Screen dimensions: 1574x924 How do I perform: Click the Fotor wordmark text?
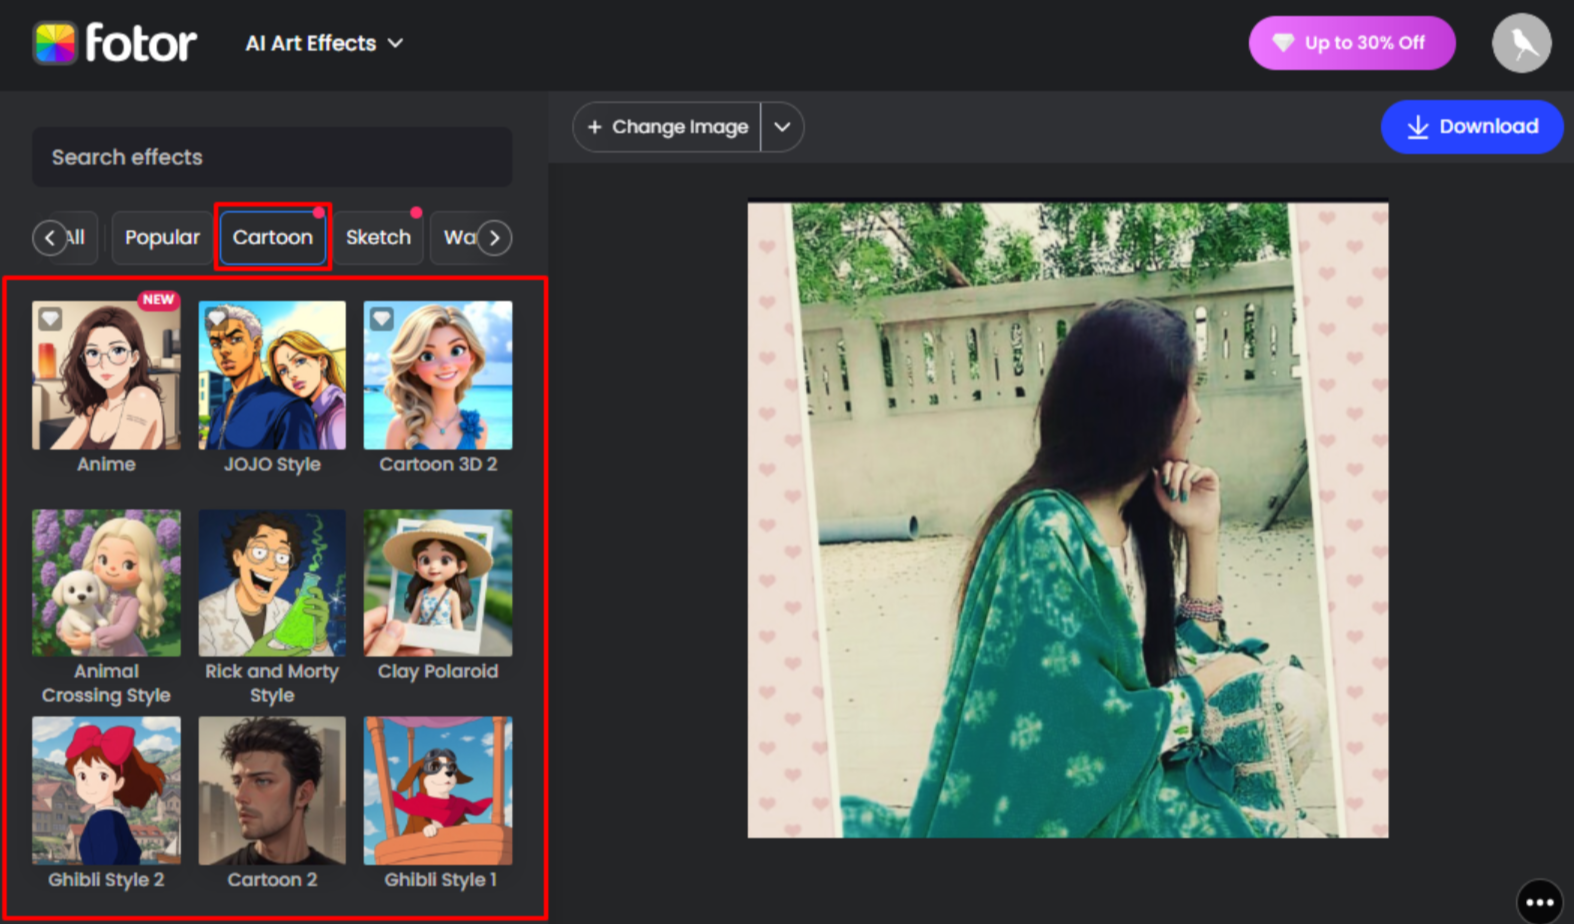[141, 43]
